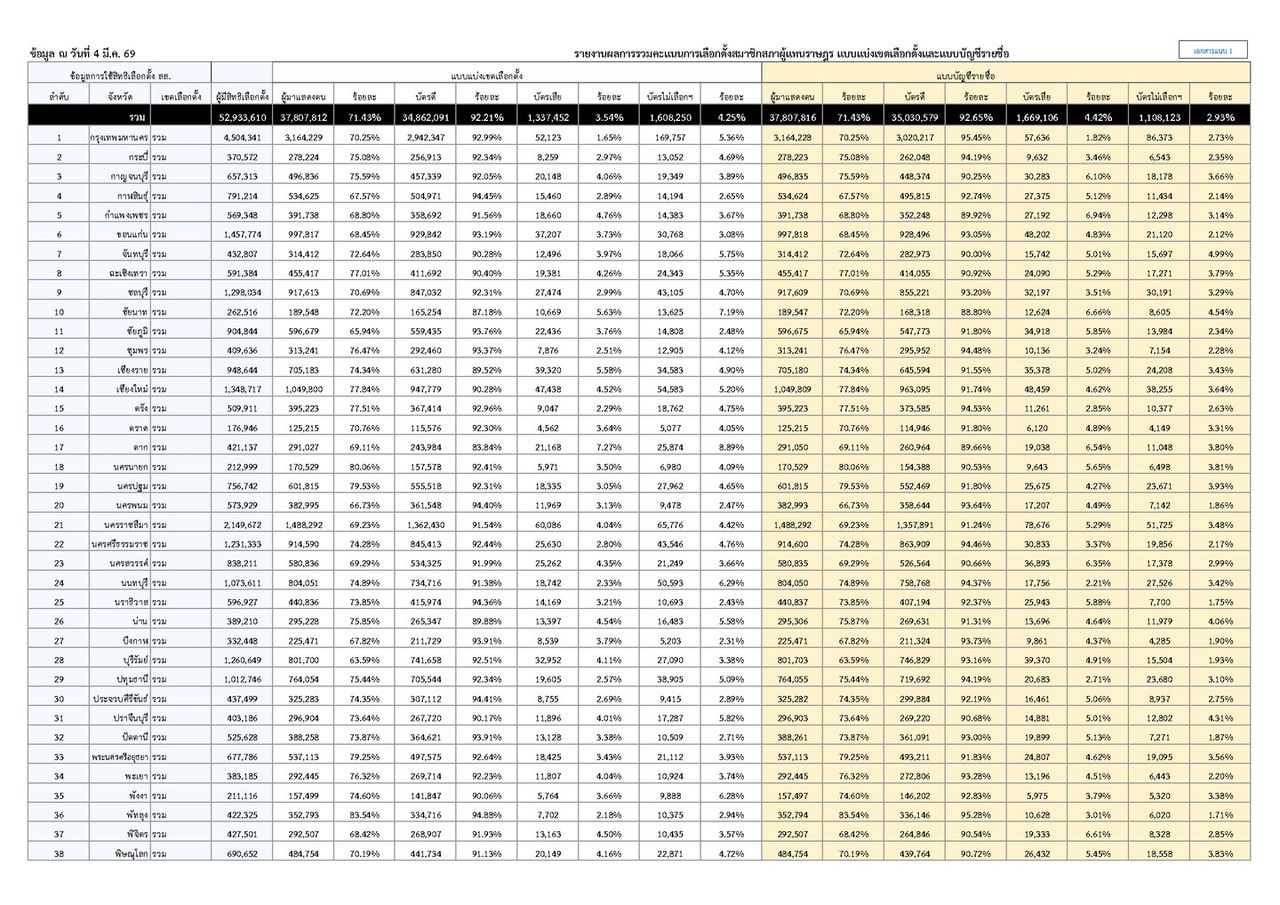The image size is (1280, 905).
Task: Click the date label ข้อมูล ณ วันที่ 4 มี.ค. 69
Action: [x=83, y=52]
